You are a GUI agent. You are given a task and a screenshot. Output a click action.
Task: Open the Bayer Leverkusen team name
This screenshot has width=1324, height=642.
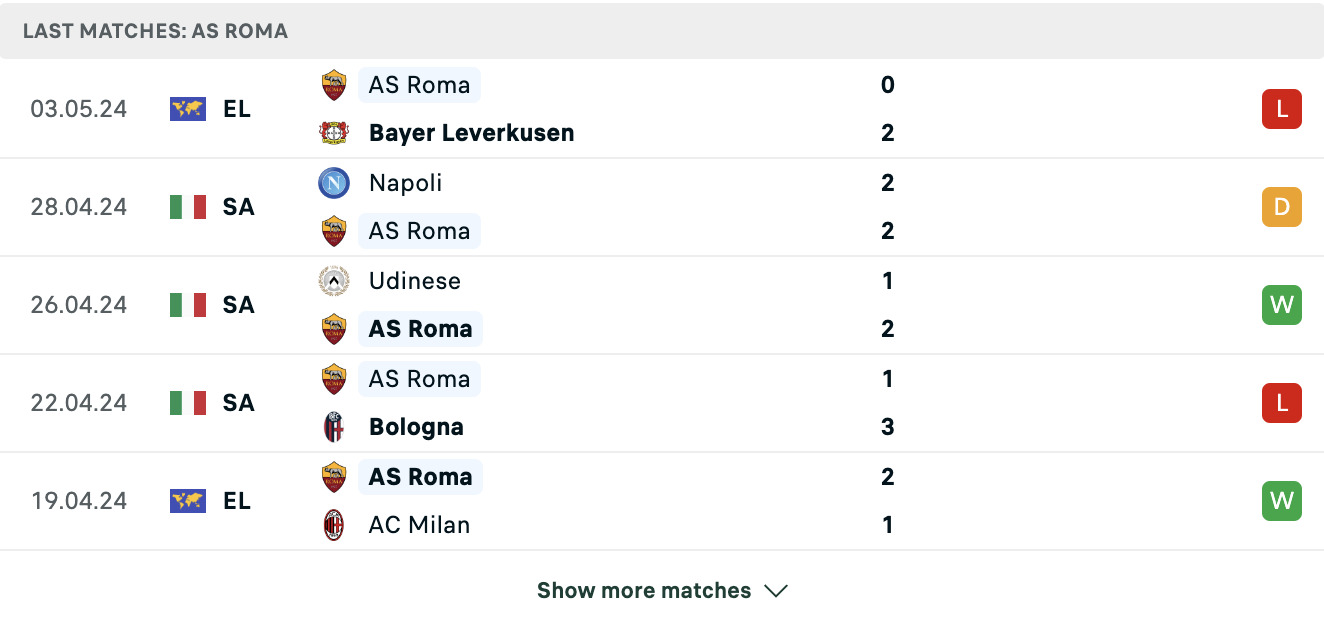click(x=472, y=133)
